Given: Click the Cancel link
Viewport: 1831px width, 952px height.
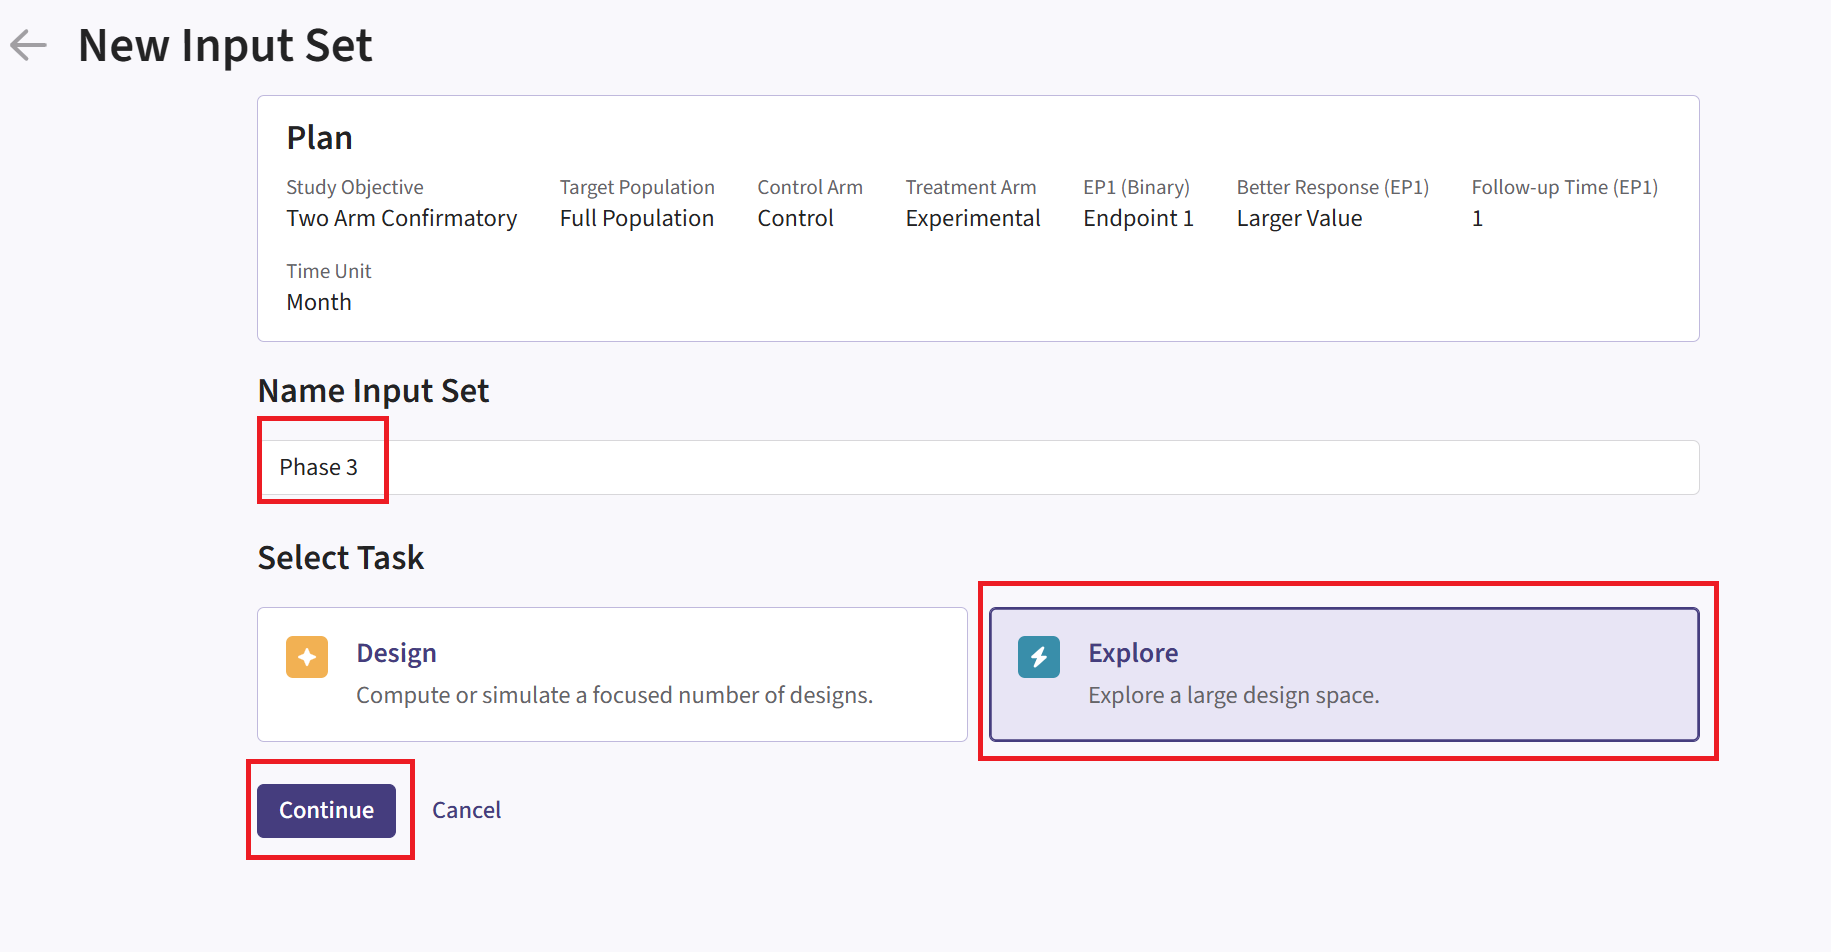Looking at the screenshot, I should click(466, 810).
